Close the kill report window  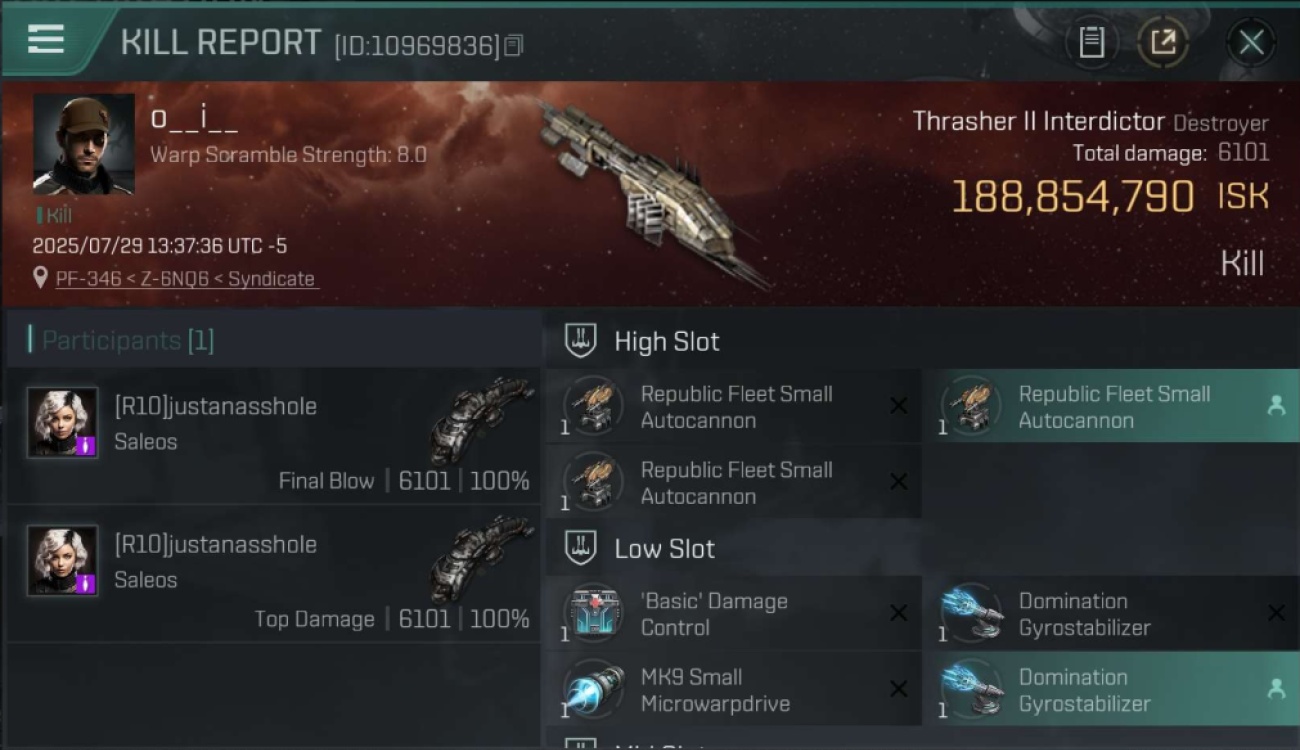point(1251,42)
